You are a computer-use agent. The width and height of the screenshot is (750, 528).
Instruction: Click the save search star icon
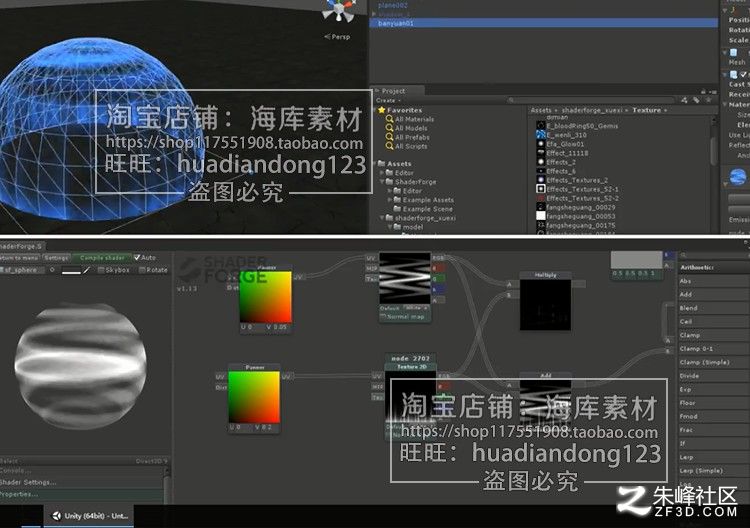(x=708, y=100)
